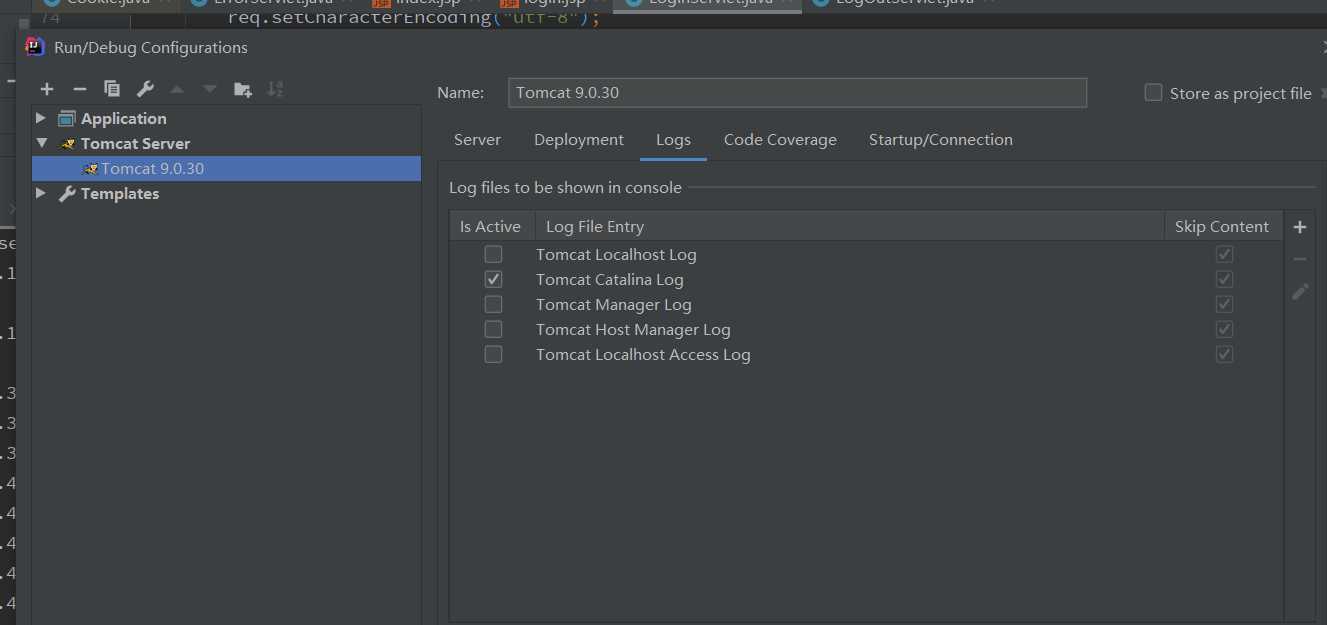Add log file entry with plus button
Image resolution: width=1327 pixels, height=625 pixels.
click(x=1300, y=227)
